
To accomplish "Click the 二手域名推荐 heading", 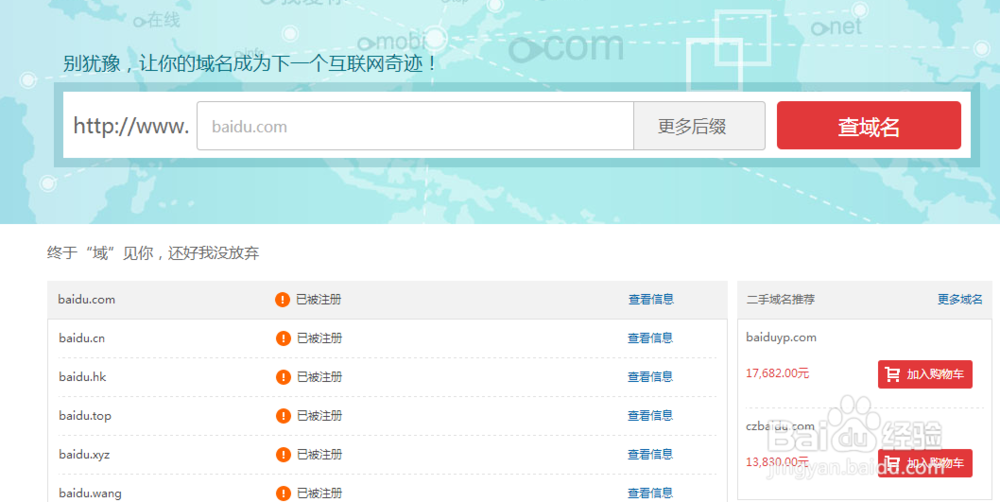I will (x=781, y=299).
